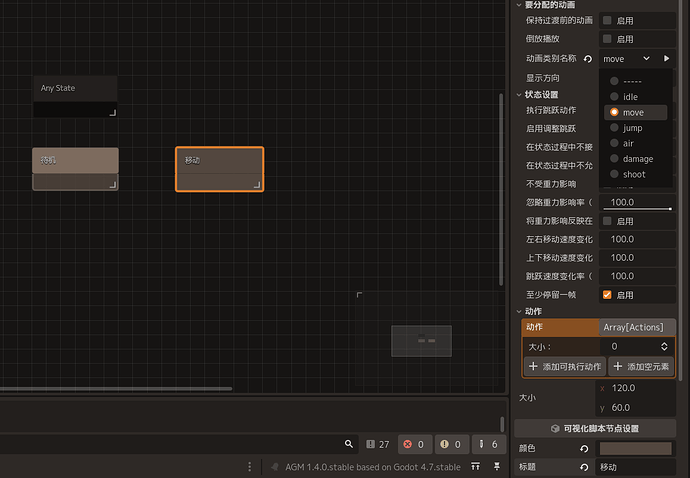Click 添加可执行动作 button
690x478 pixels.
(x=565, y=366)
